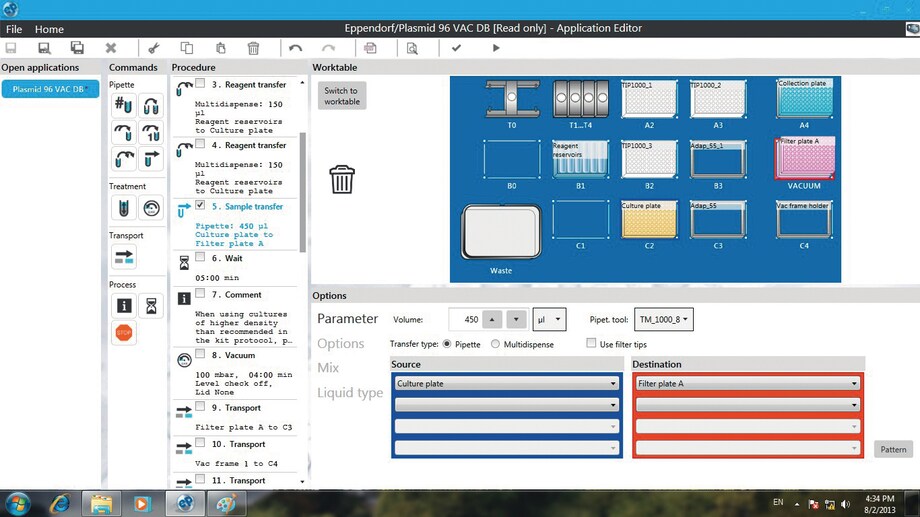This screenshot has height=517, width=920.
Task: Select the Reagent transfer command icon
Action: click(124, 158)
